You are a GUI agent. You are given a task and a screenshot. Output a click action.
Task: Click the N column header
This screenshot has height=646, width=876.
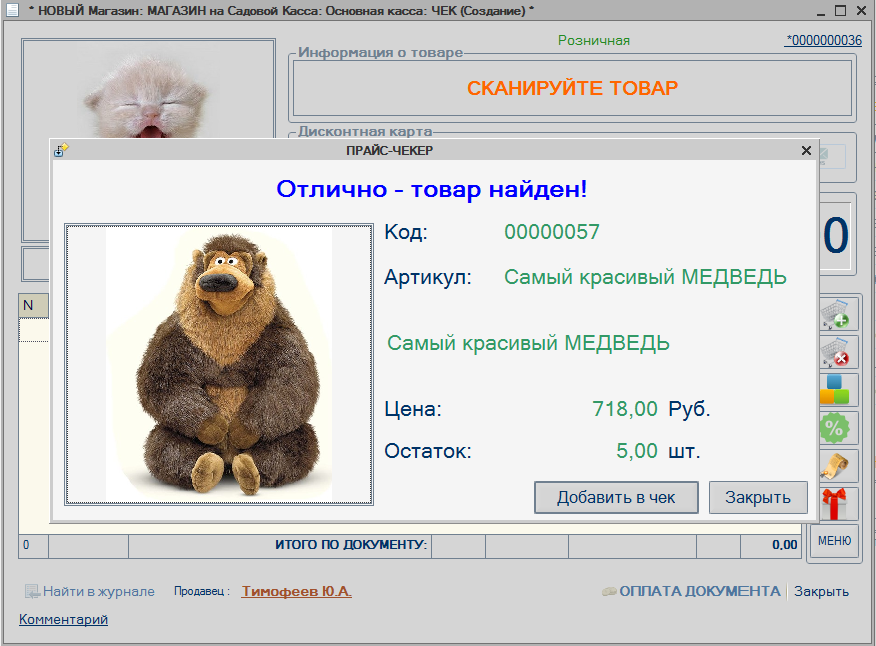[34, 305]
